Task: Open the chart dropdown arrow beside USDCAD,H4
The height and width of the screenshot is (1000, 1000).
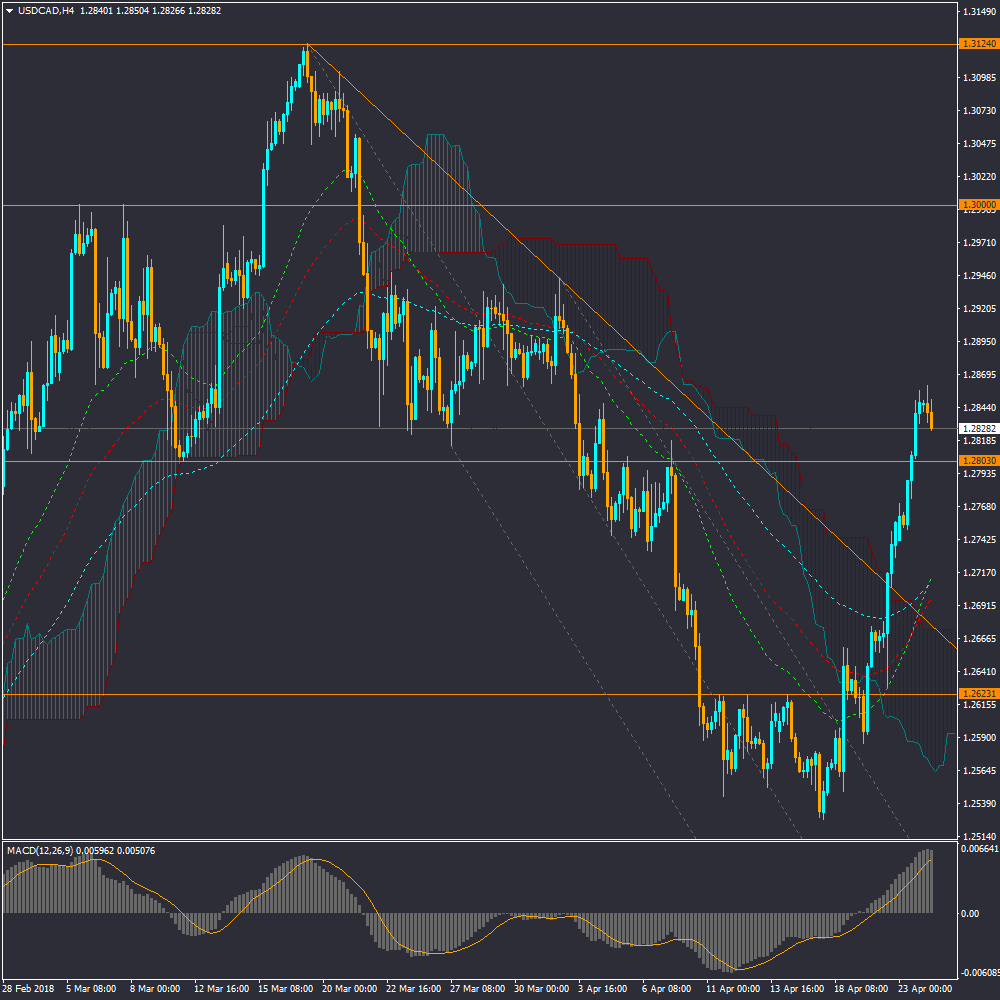Action: pos(10,12)
